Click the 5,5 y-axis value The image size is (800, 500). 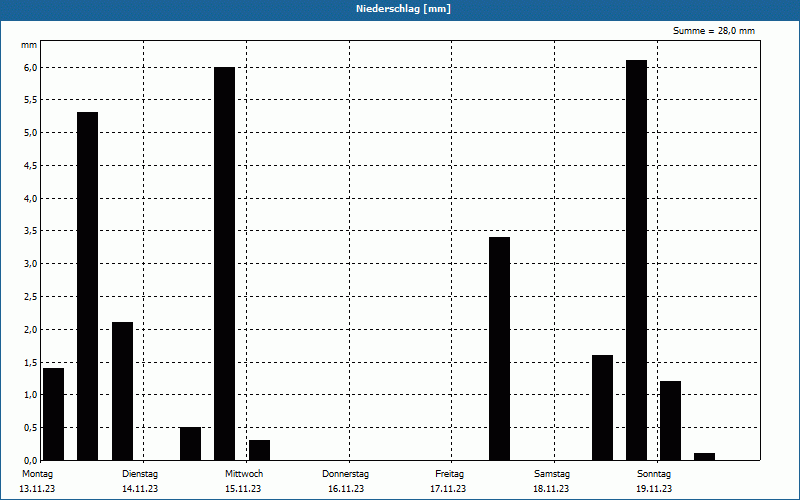pos(31,100)
